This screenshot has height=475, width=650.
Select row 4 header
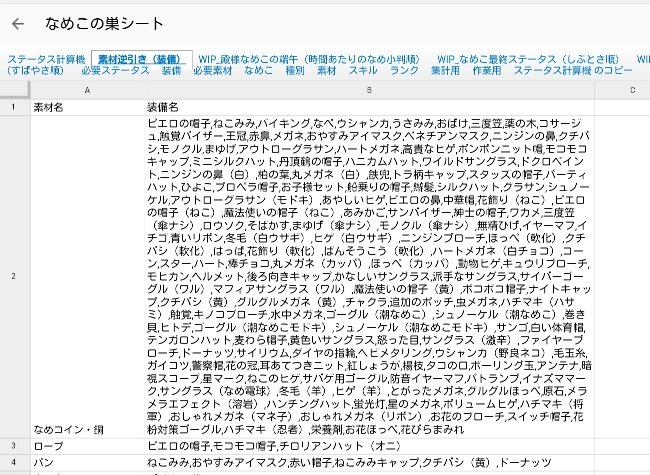(15, 462)
